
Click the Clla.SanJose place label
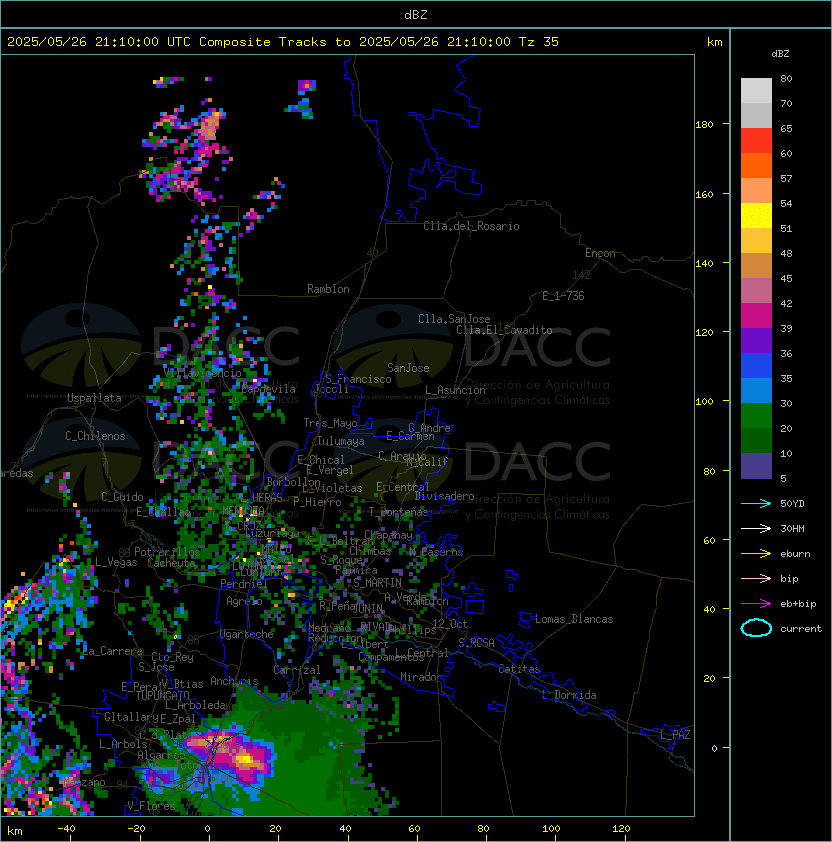(454, 319)
